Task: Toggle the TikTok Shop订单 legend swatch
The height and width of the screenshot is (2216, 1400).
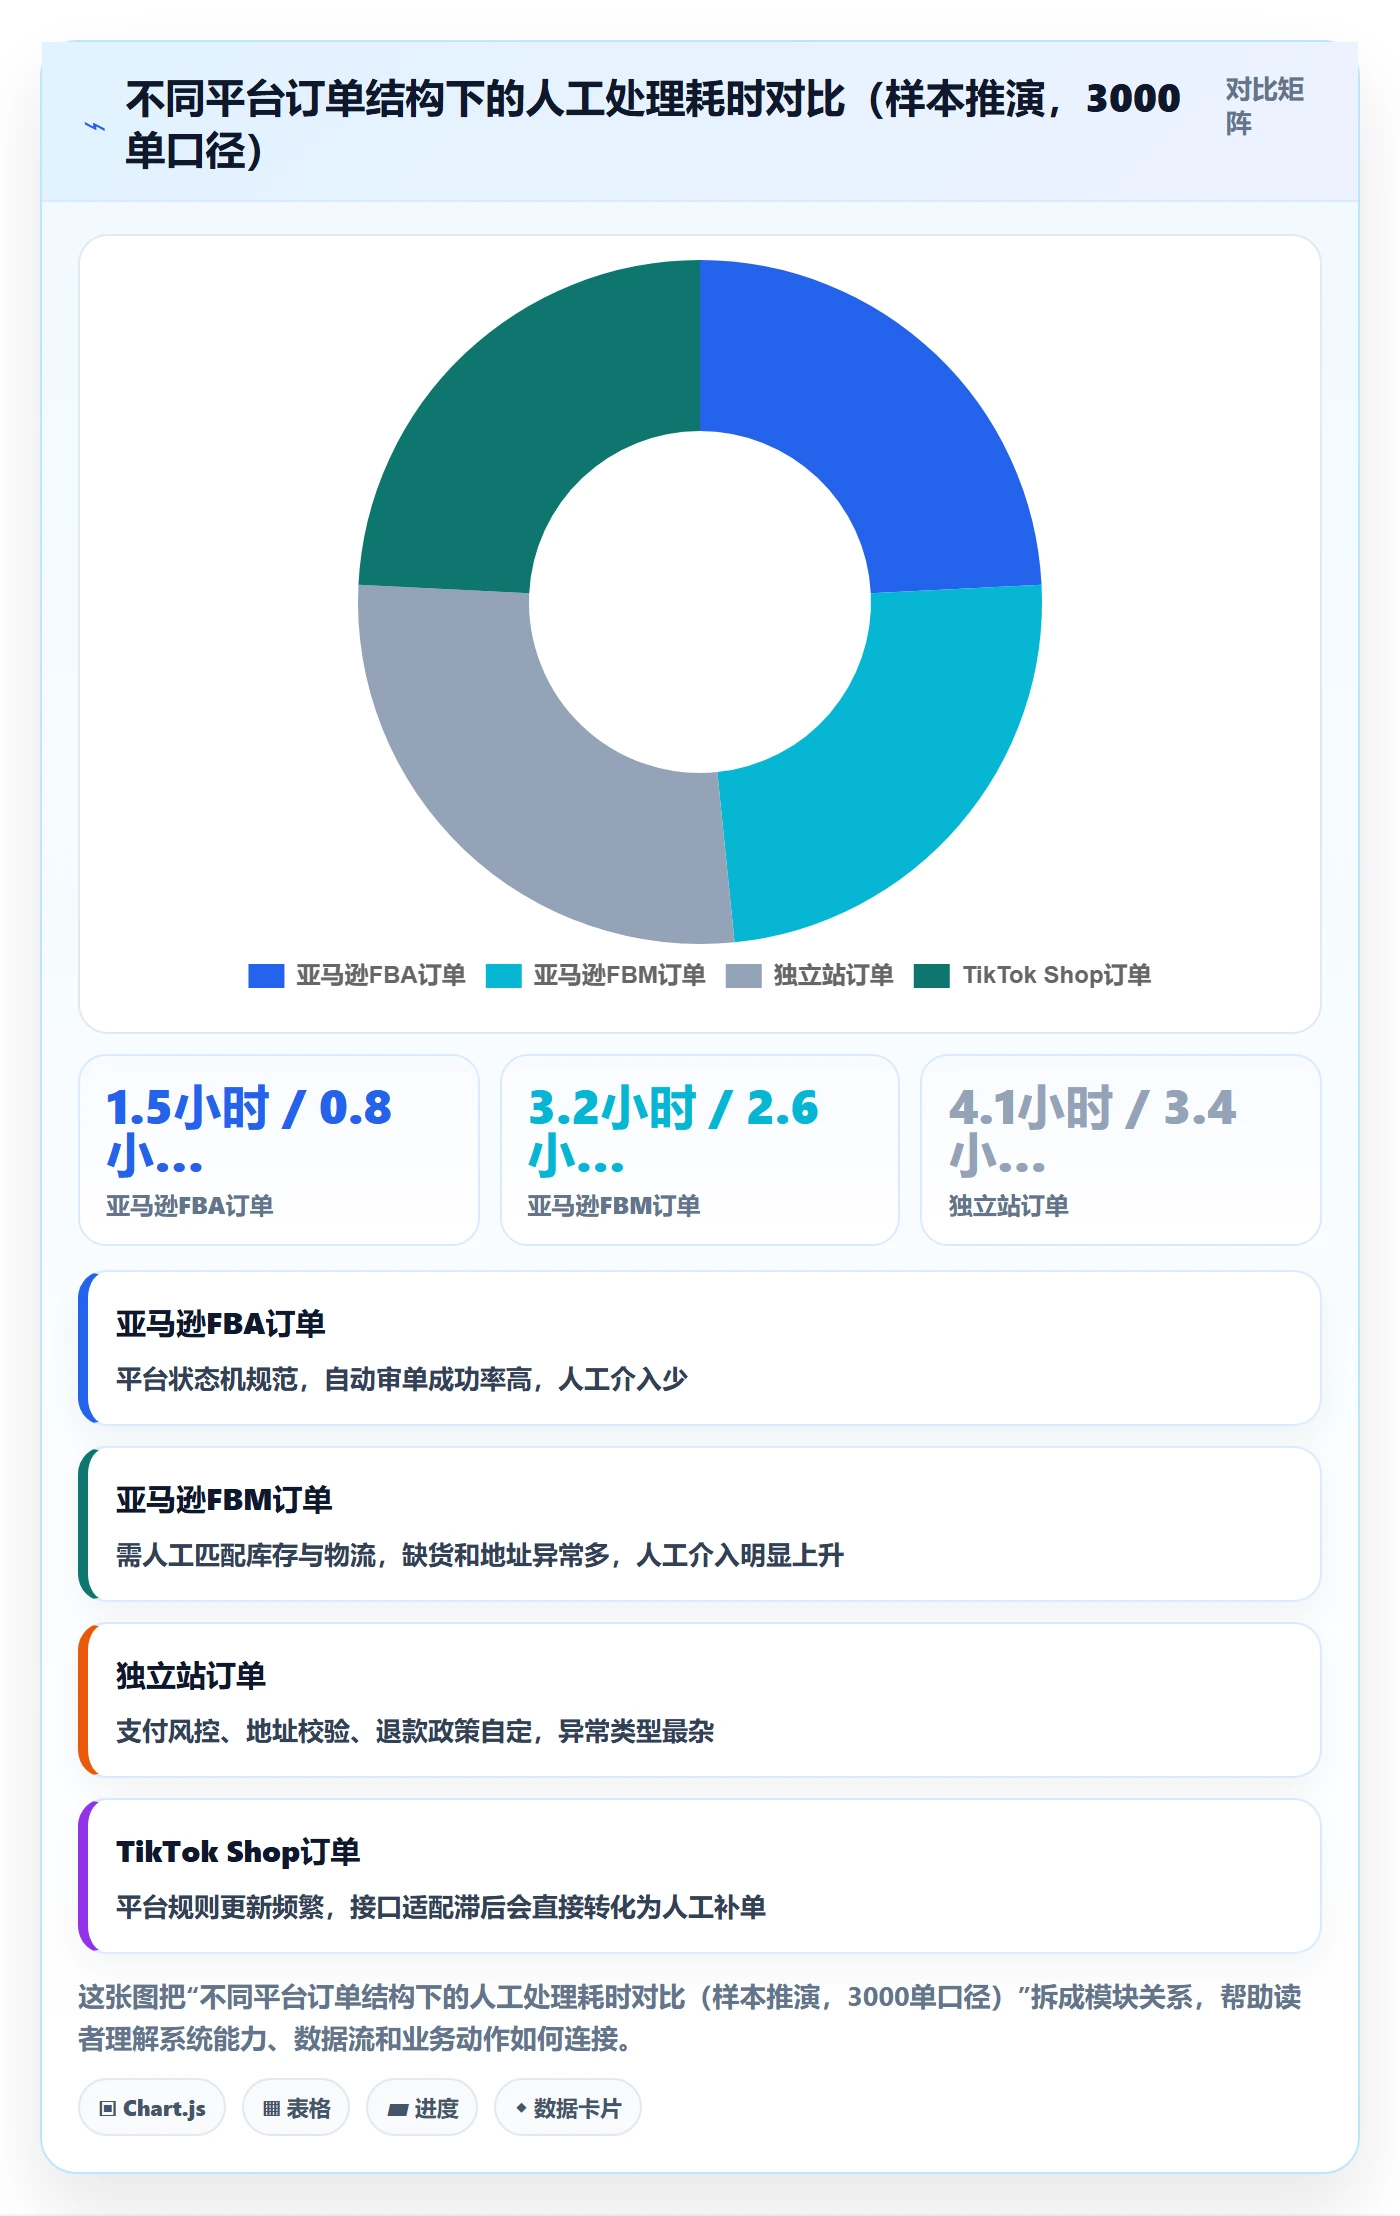Action: (x=932, y=976)
